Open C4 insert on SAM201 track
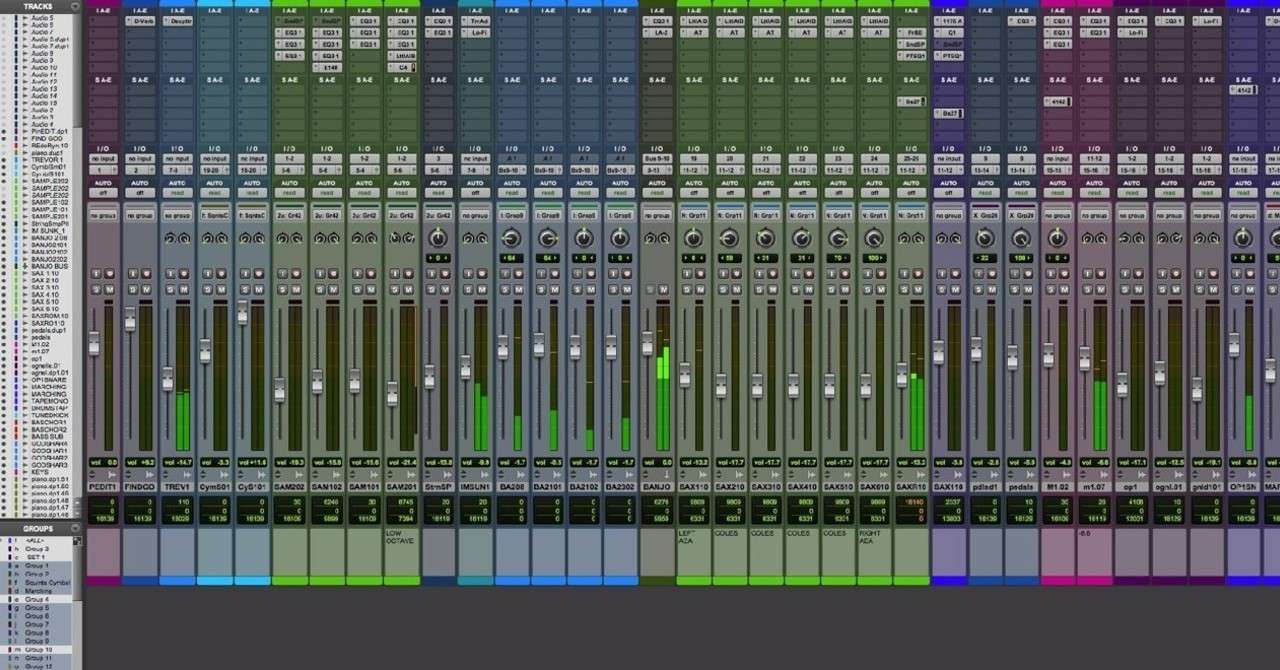 click(x=402, y=67)
